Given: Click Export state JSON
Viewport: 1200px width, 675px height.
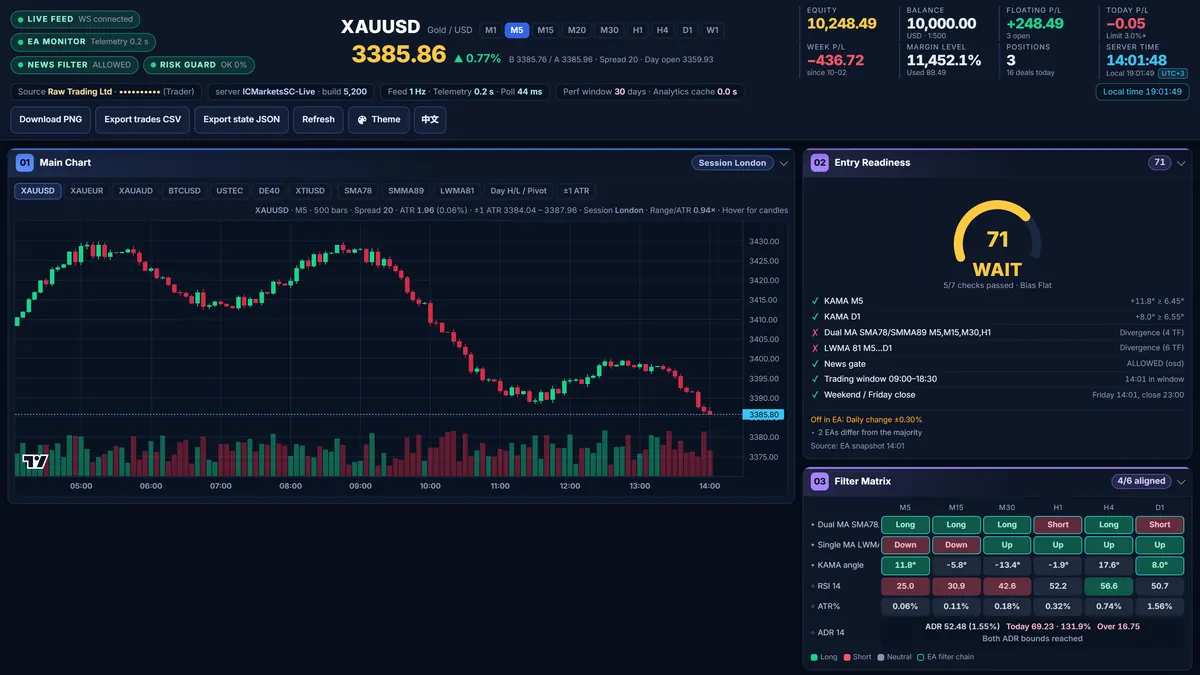Looking at the screenshot, I should (x=242, y=119).
